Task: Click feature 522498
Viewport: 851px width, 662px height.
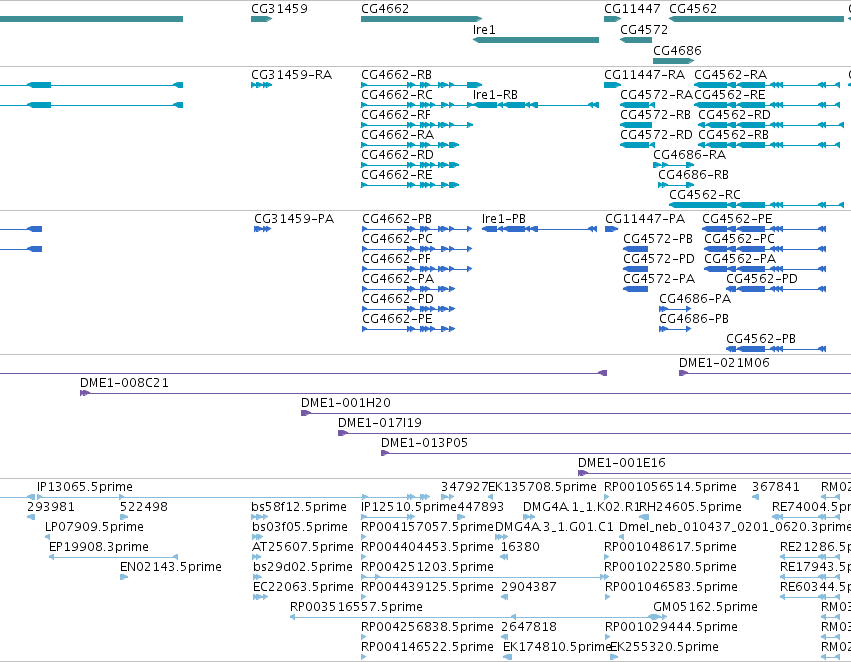Action: coord(143,507)
